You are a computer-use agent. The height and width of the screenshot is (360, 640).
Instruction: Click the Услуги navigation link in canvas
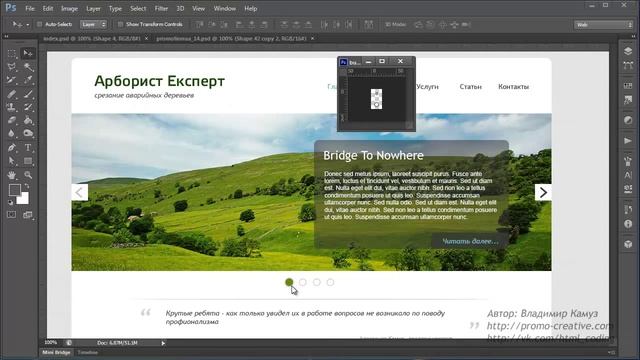point(427,87)
